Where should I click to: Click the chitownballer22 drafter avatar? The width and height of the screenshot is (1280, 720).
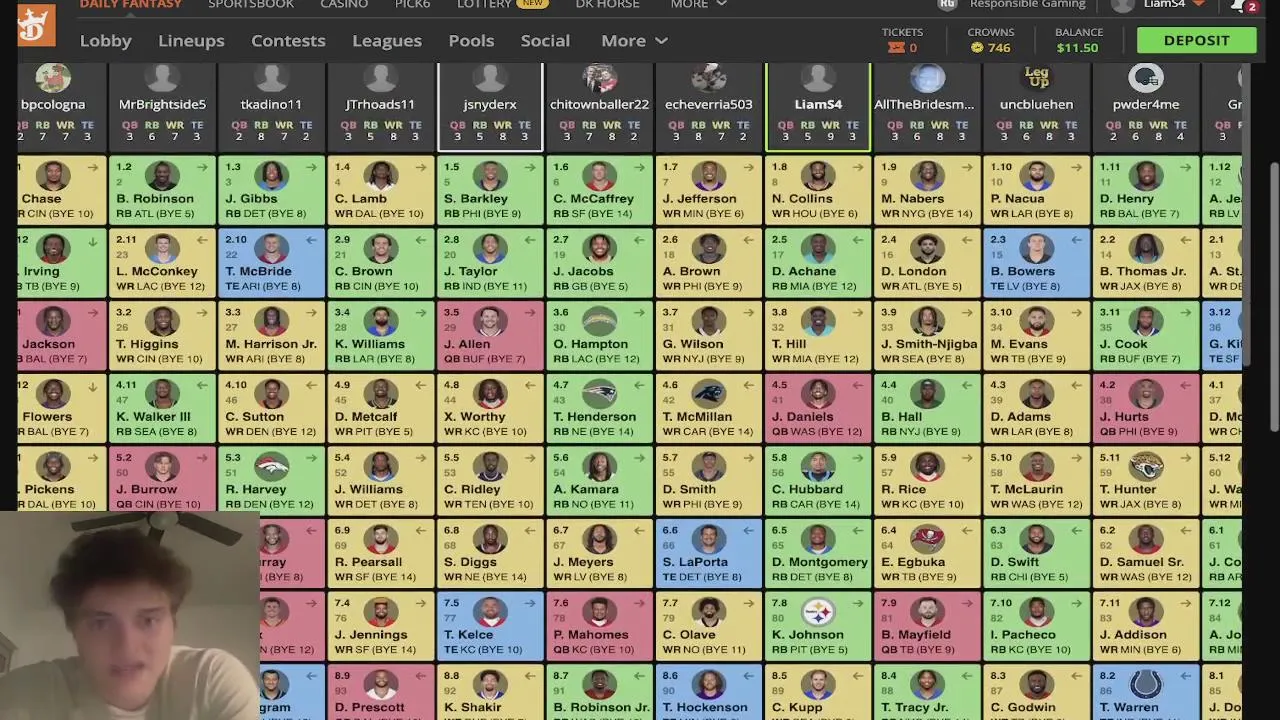coord(599,79)
